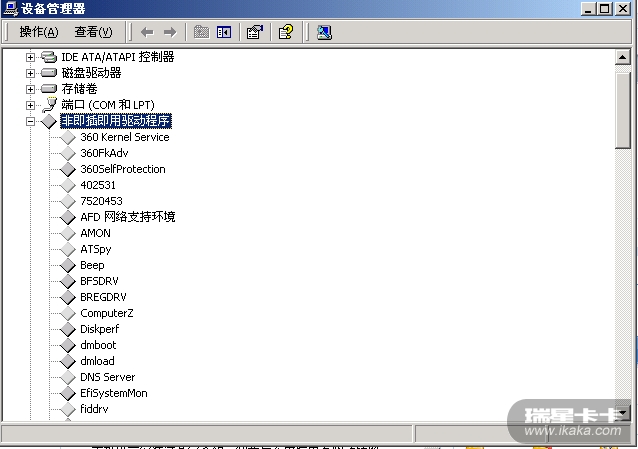
Task: Click the diamond icon beside BFSDRV
Action: click(x=68, y=281)
